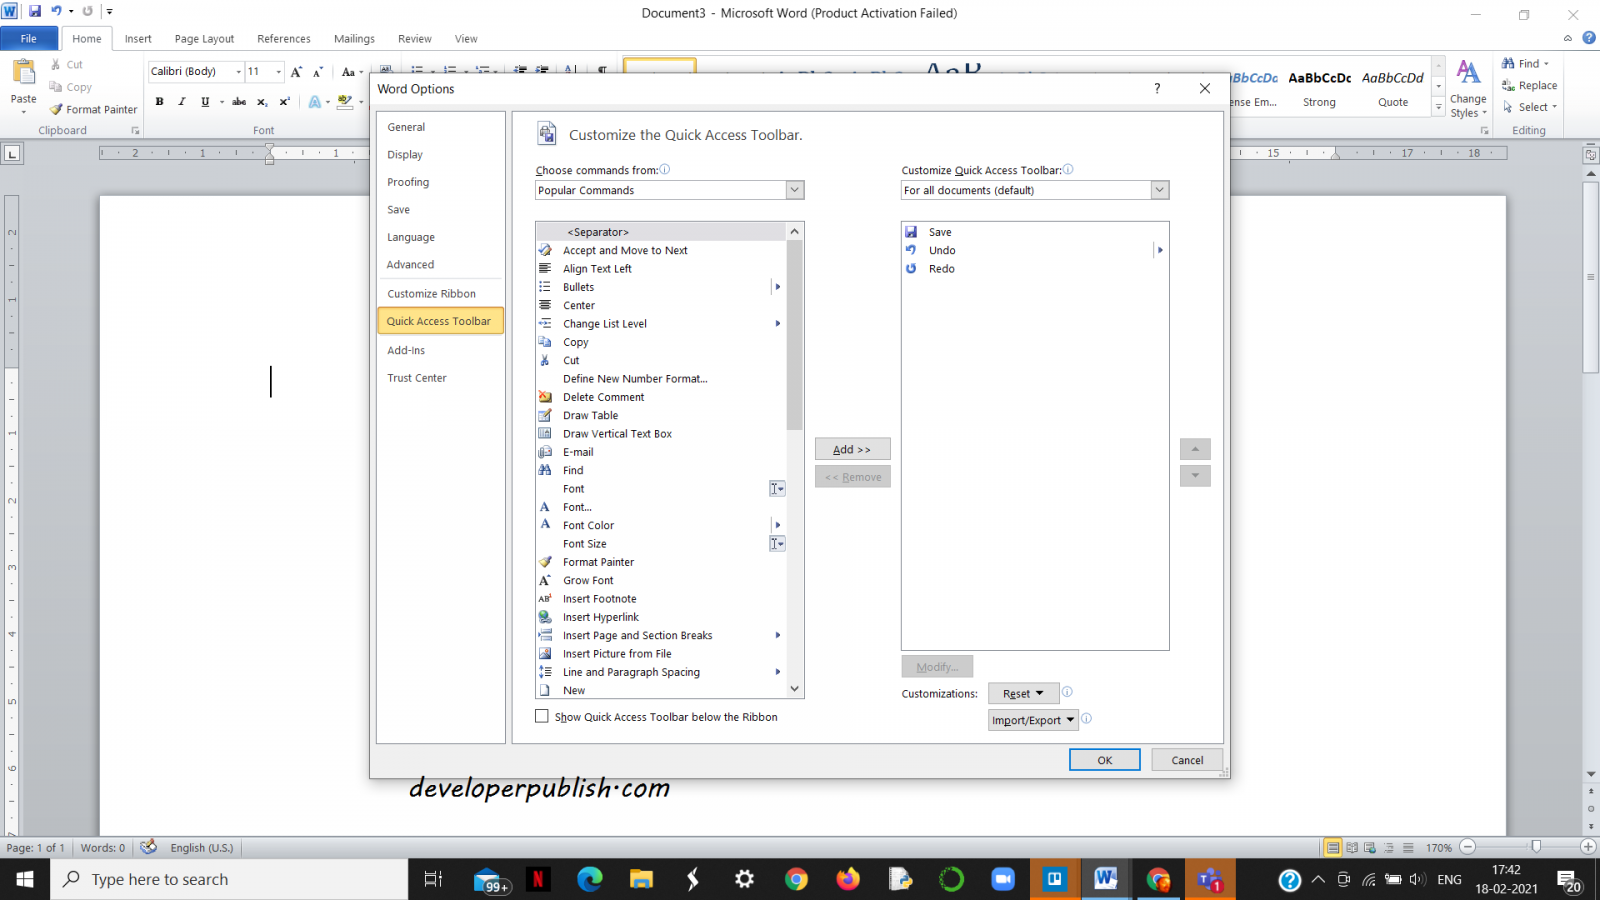Click Subscript in the Font group
The width and height of the screenshot is (1600, 900).
click(x=262, y=101)
